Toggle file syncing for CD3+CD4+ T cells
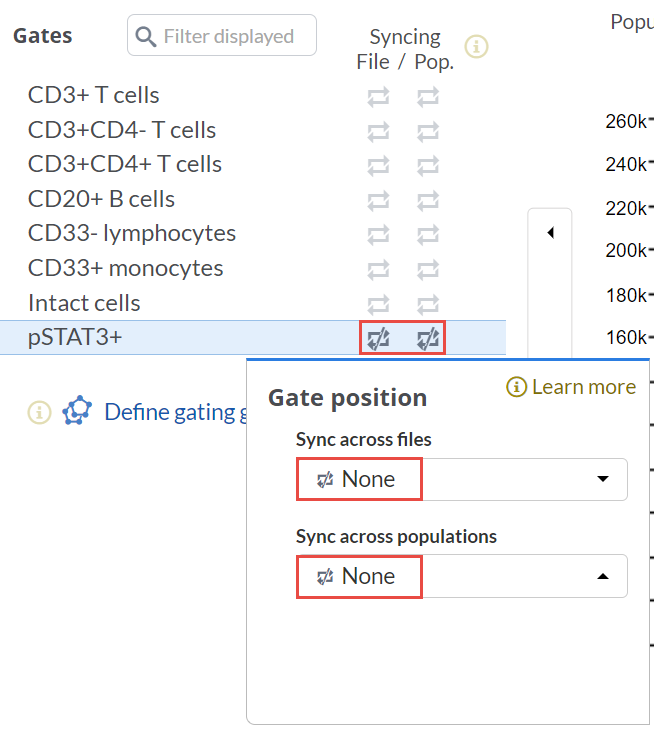654x731 pixels. 379,165
